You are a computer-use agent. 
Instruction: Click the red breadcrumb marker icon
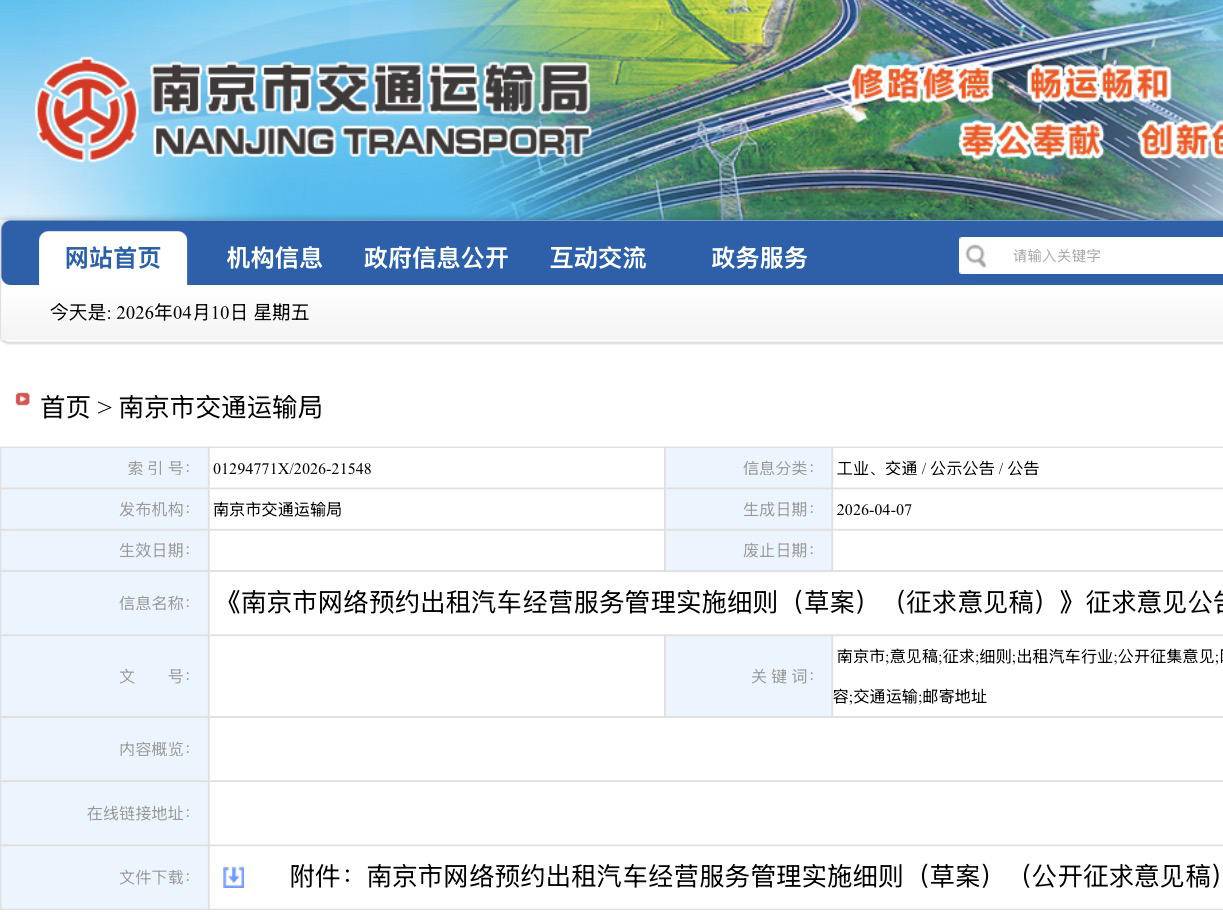(22, 400)
